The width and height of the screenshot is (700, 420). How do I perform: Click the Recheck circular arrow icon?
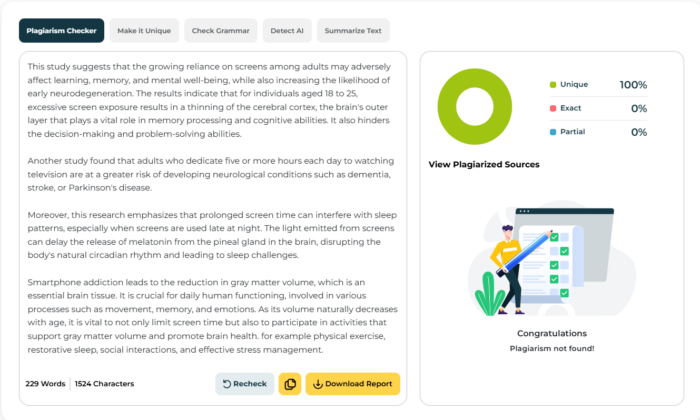point(227,384)
